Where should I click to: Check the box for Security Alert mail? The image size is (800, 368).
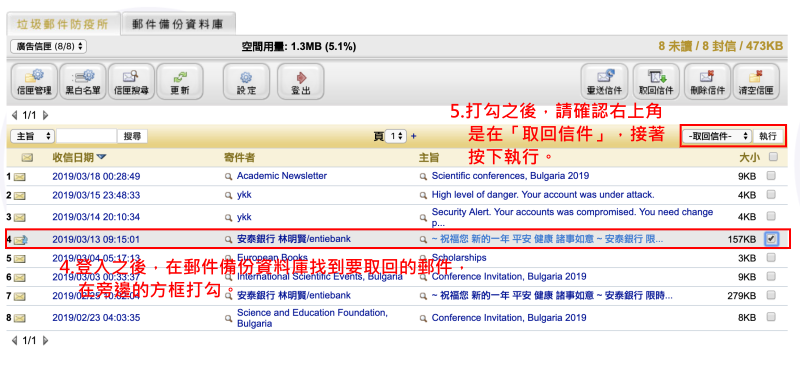[771, 216]
